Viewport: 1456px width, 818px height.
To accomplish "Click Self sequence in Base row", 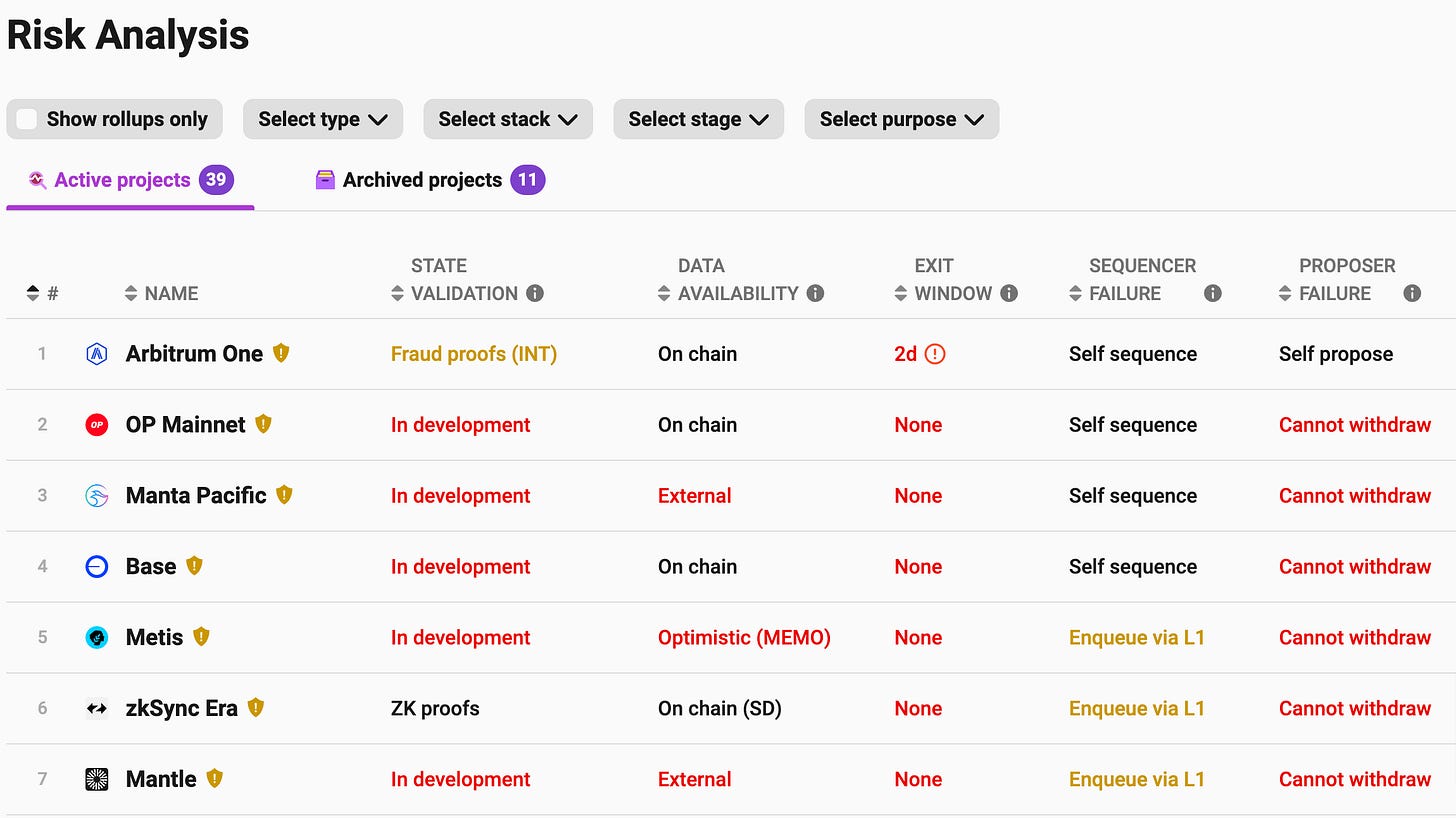I will [x=1133, y=567].
